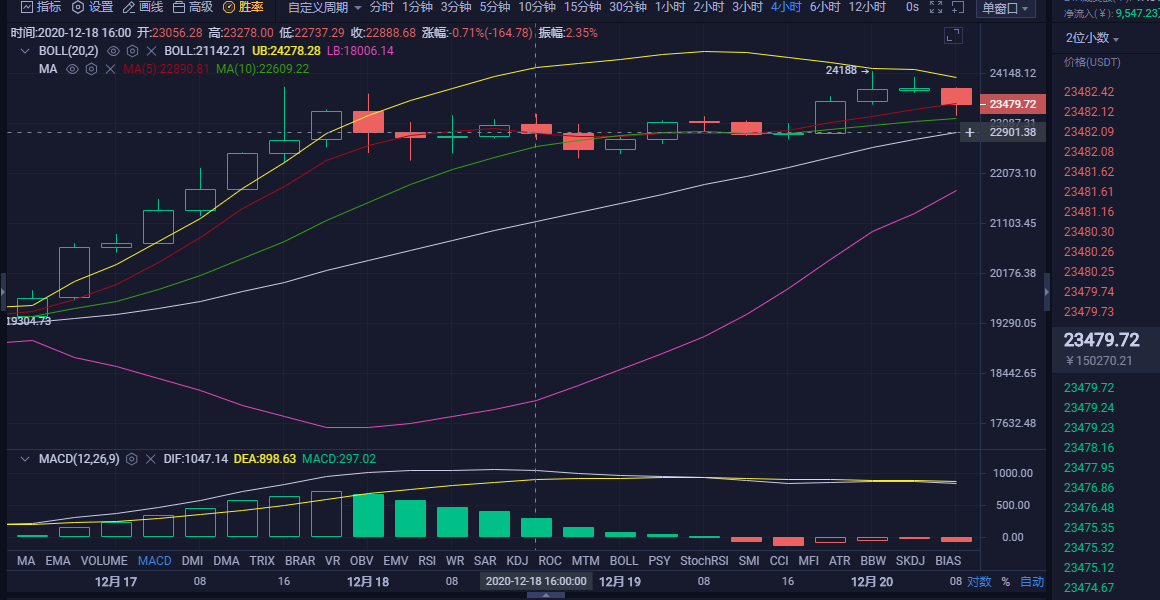Image resolution: width=1160 pixels, height=600 pixels.
Task: Select the BIAS sub-indicator
Action: tap(948, 561)
